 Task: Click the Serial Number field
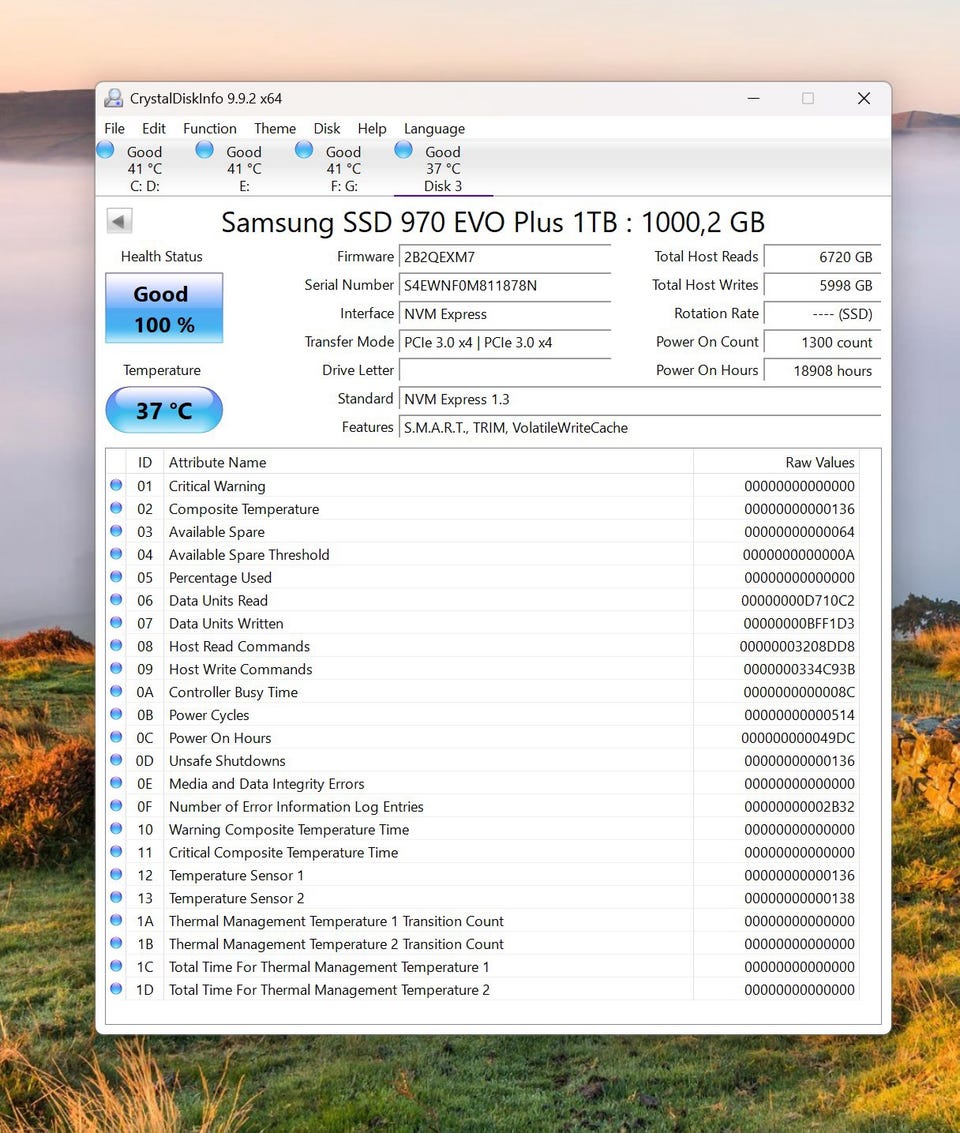coord(505,285)
